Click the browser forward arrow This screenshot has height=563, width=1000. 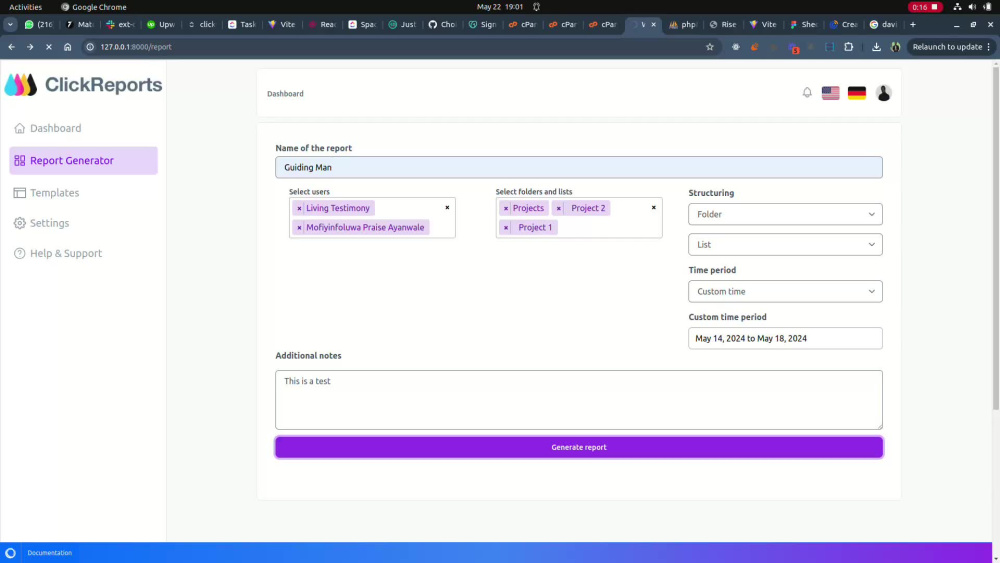(30, 47)
